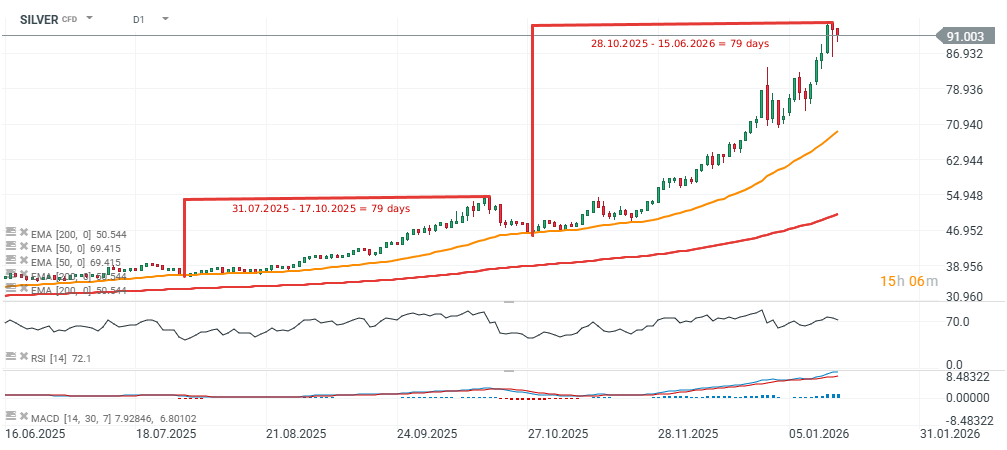The height and width of the screenshot is (450, 1007).
Task: Expand the SILVER CFD instrument dropdown
Action: point(89,19)
